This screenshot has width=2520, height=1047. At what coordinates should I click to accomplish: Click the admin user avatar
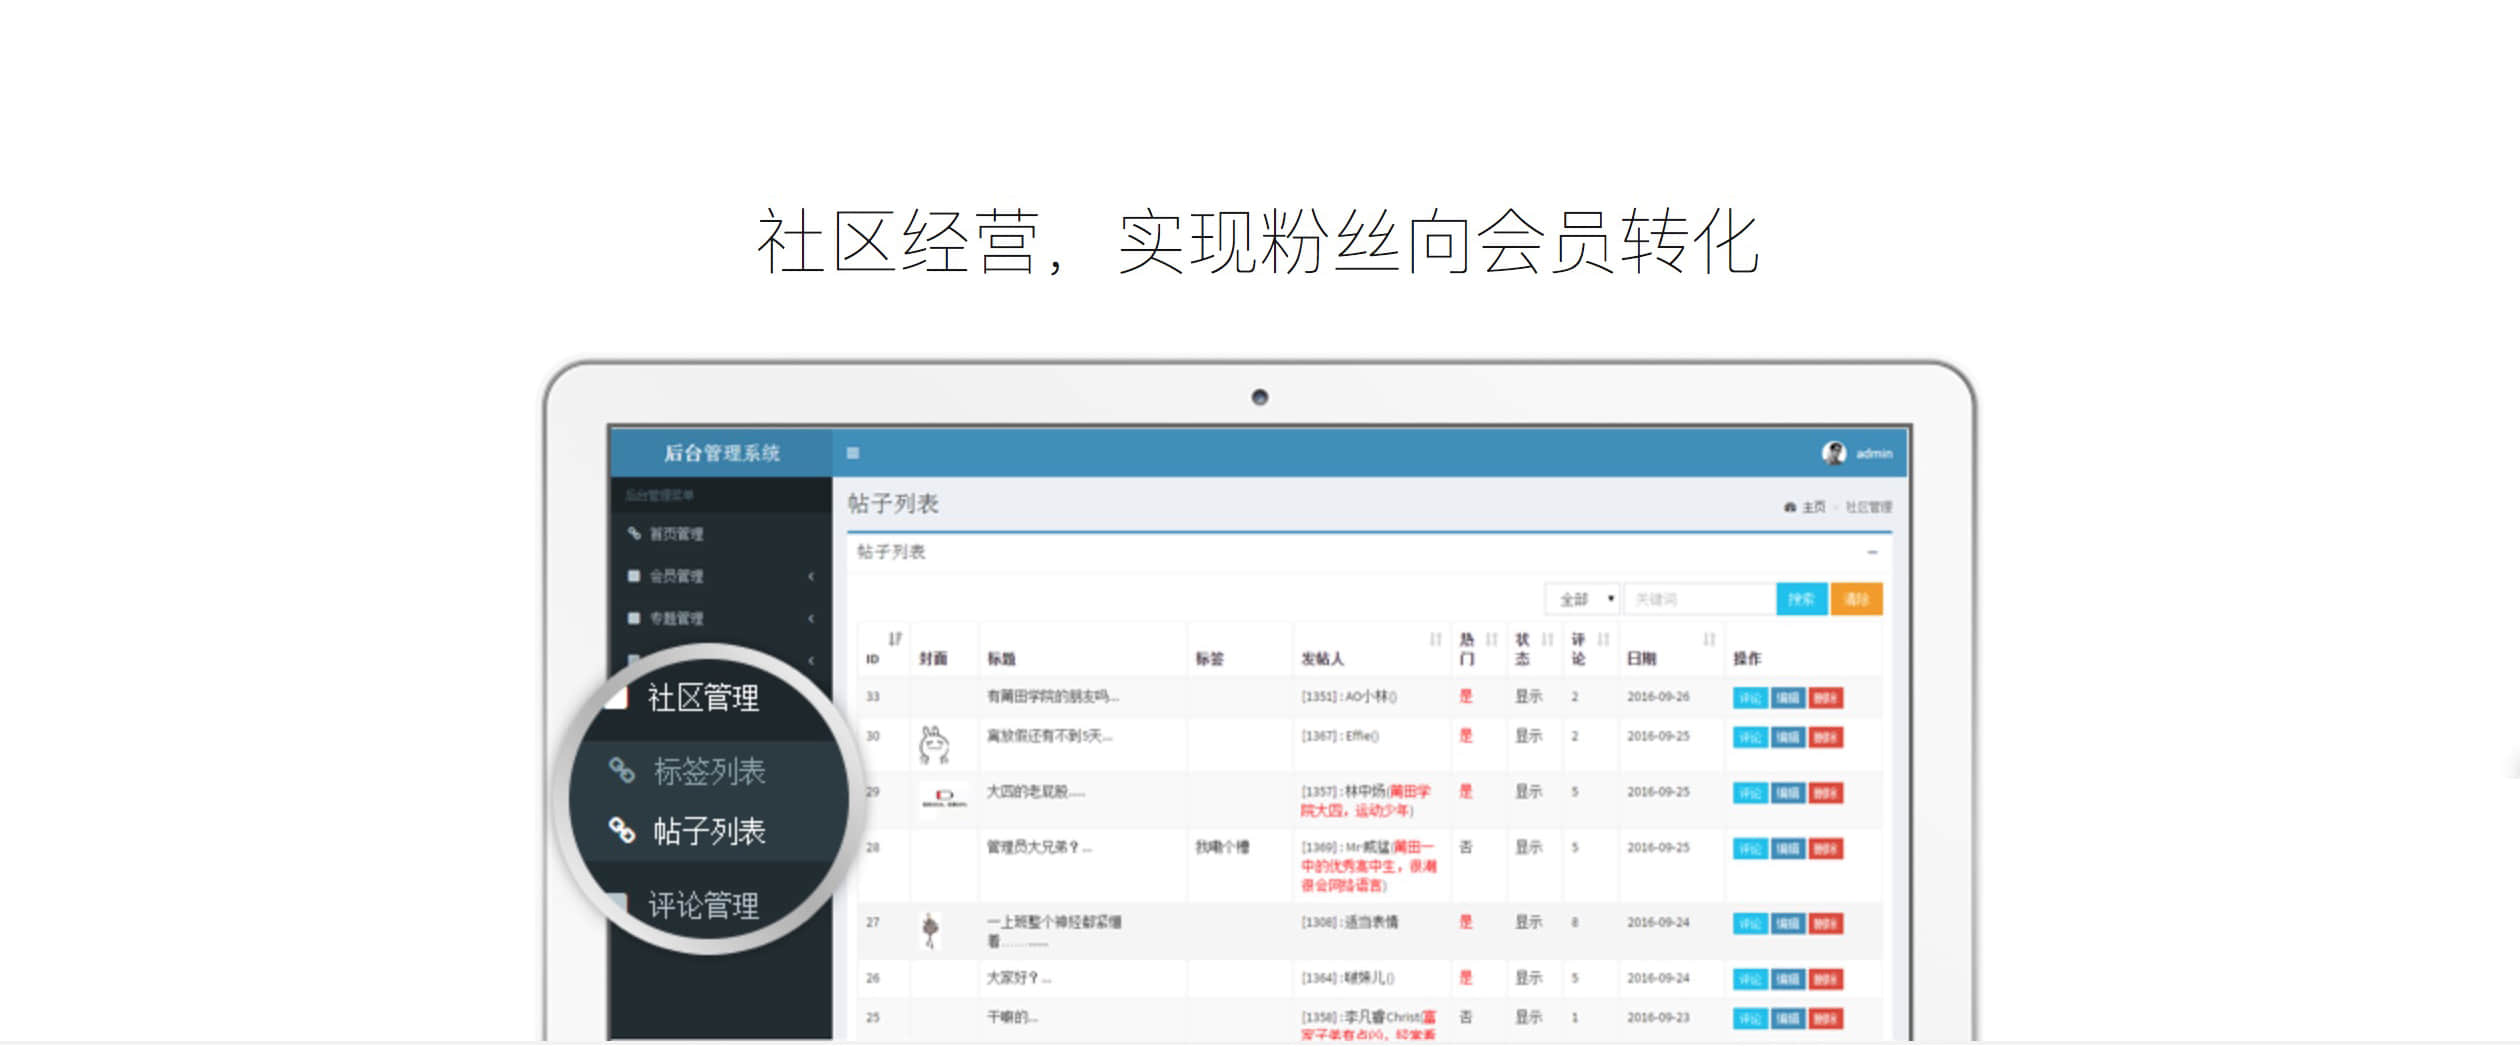tap(1833, 453)
